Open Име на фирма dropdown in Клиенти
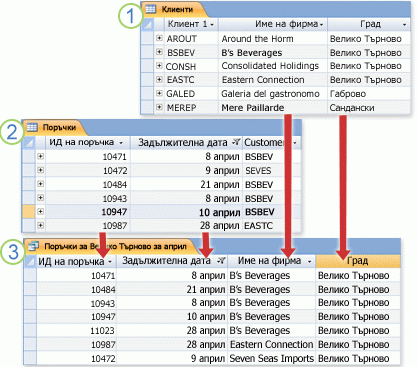Image resolution: width=418 pixels, height=367 pixels. (321, 25)
